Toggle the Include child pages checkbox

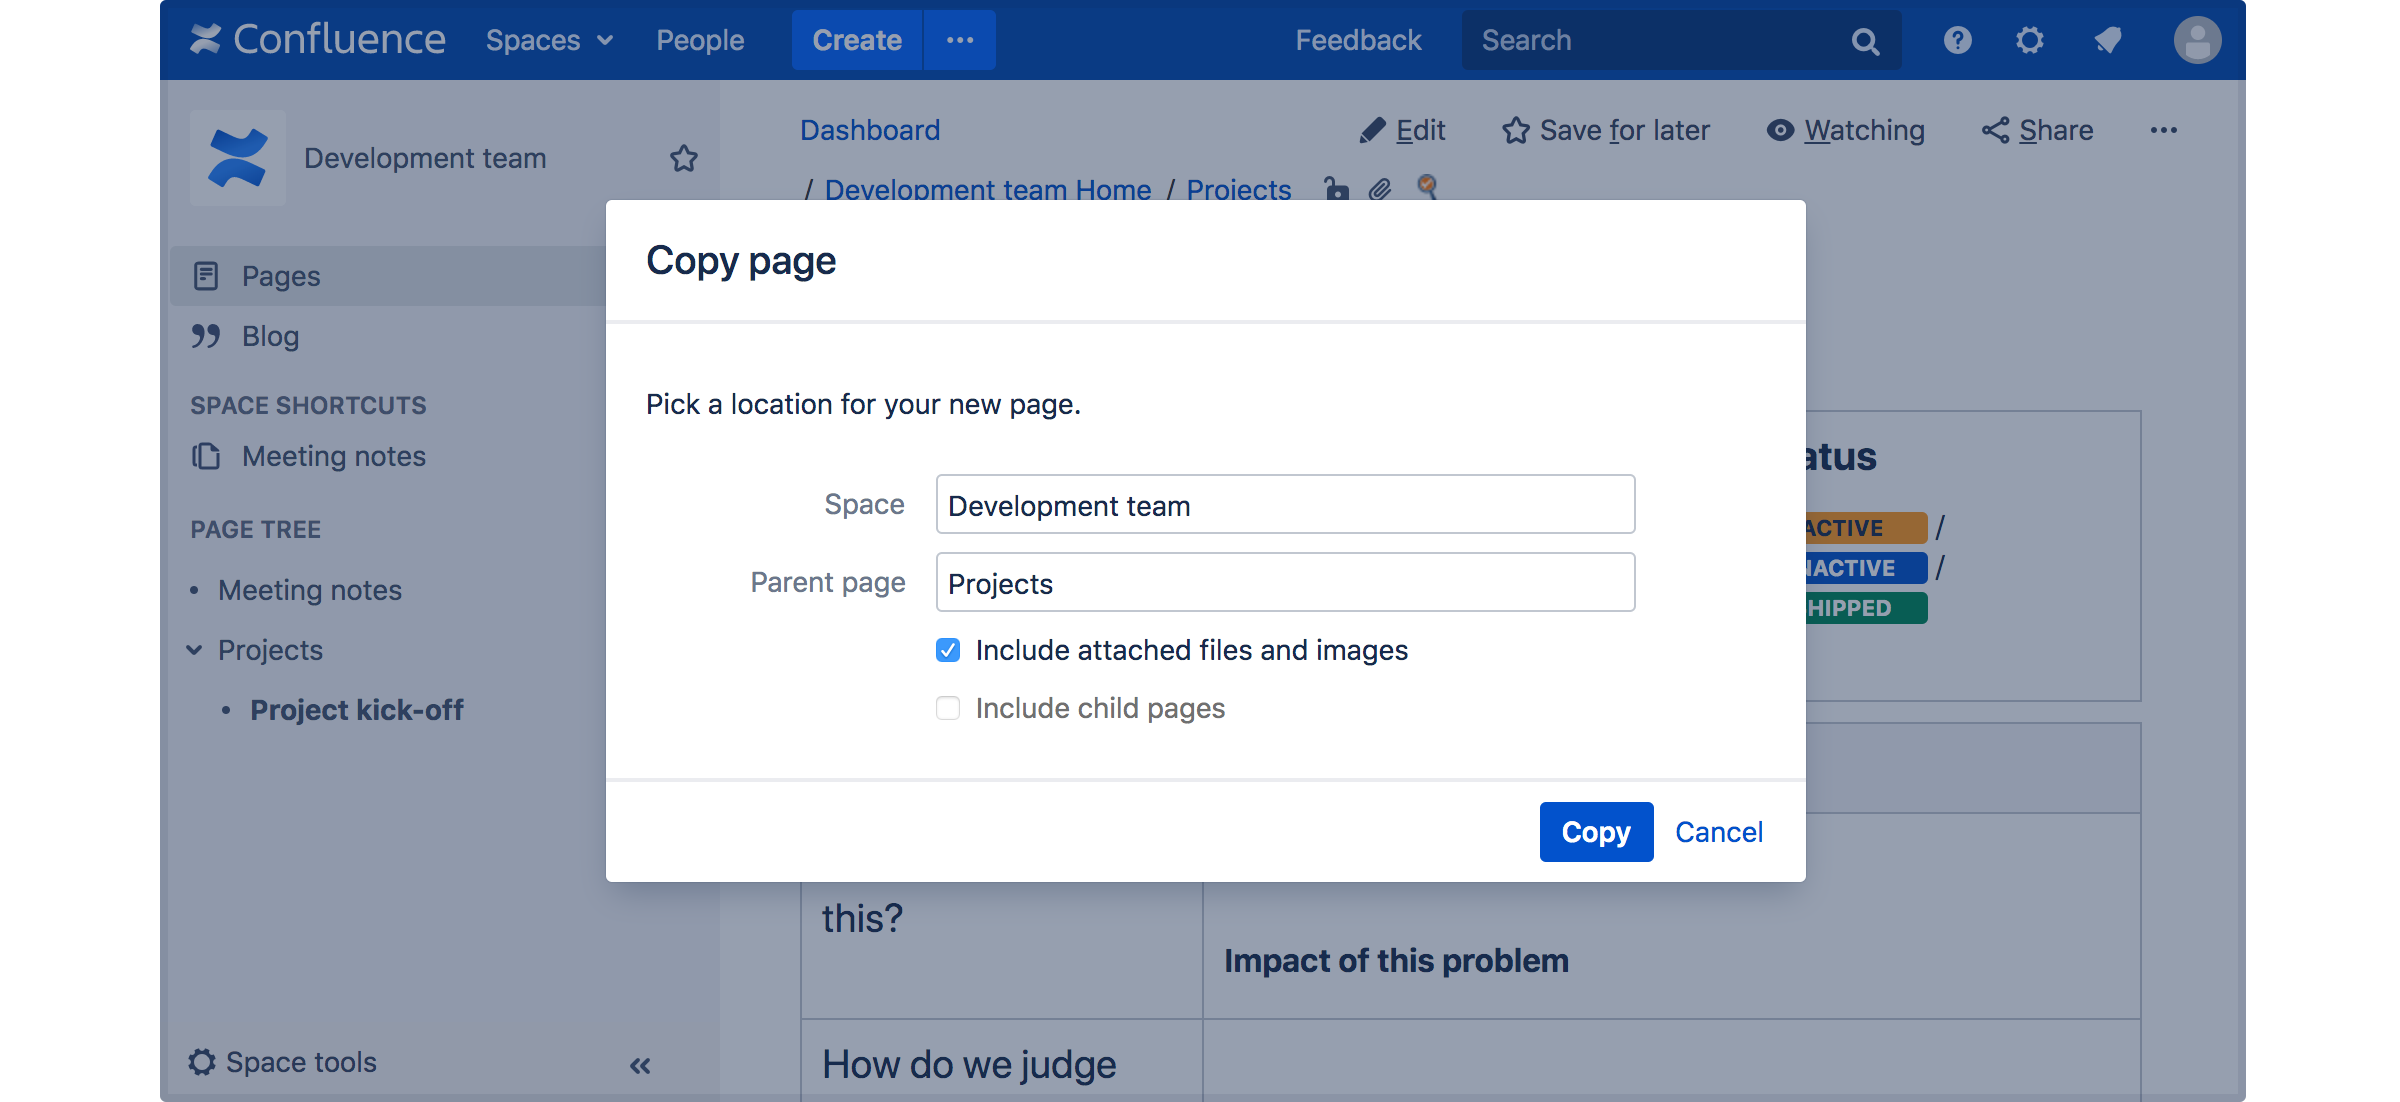[947, 706]
